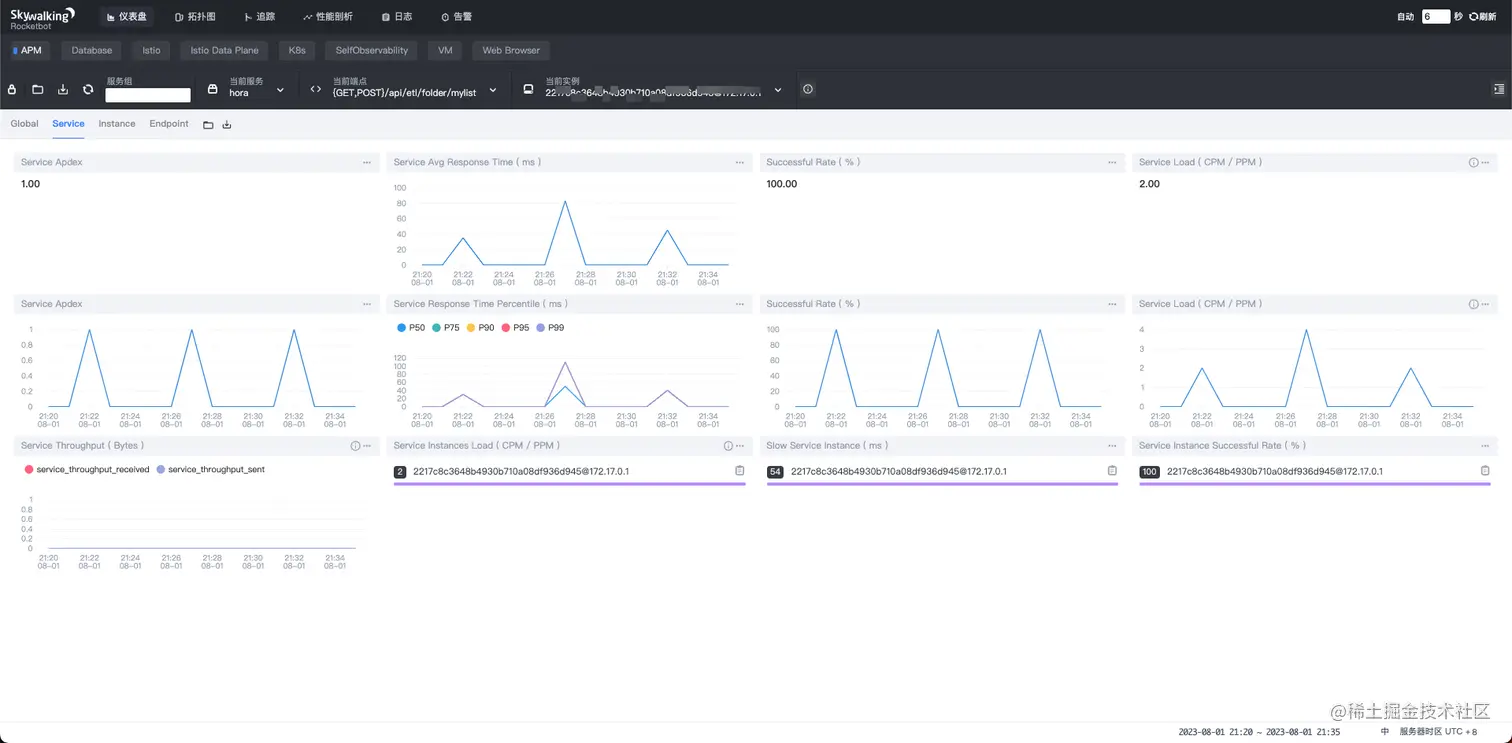Select the Service tab

(68, 124)
